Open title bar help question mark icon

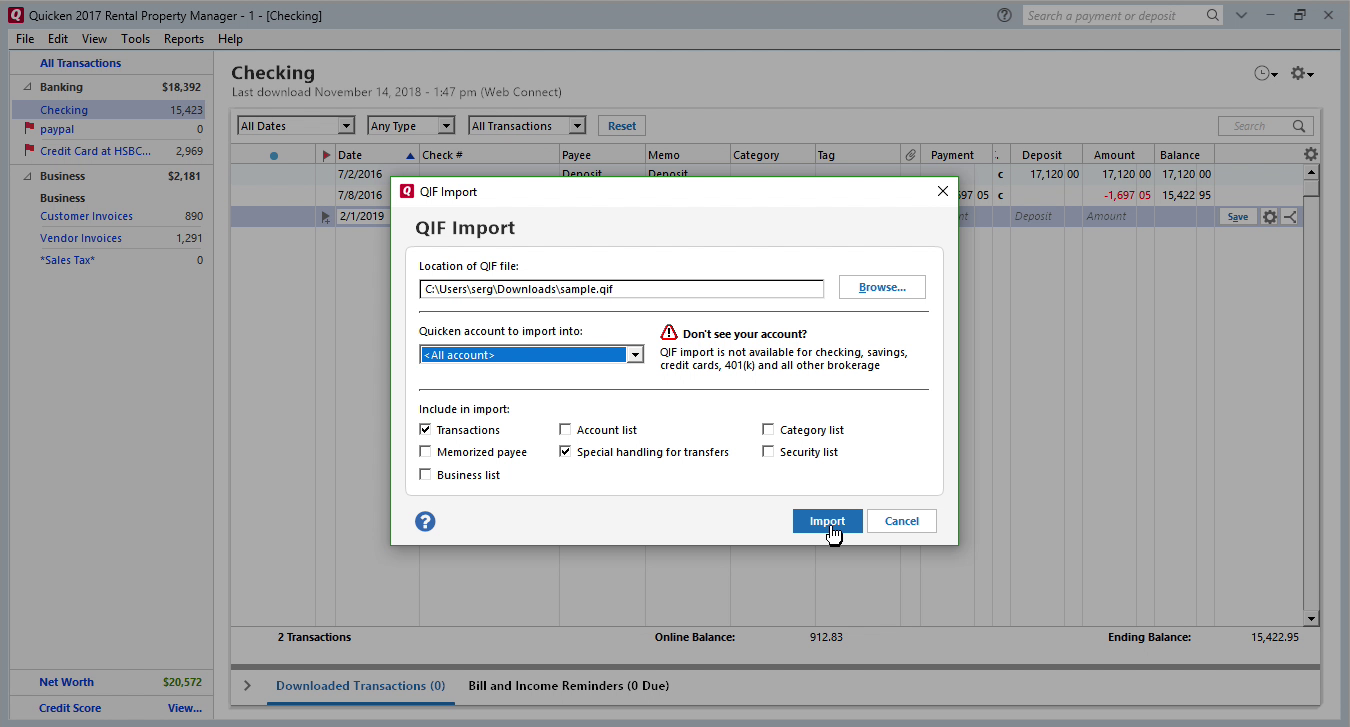(x=1004, y=15)
